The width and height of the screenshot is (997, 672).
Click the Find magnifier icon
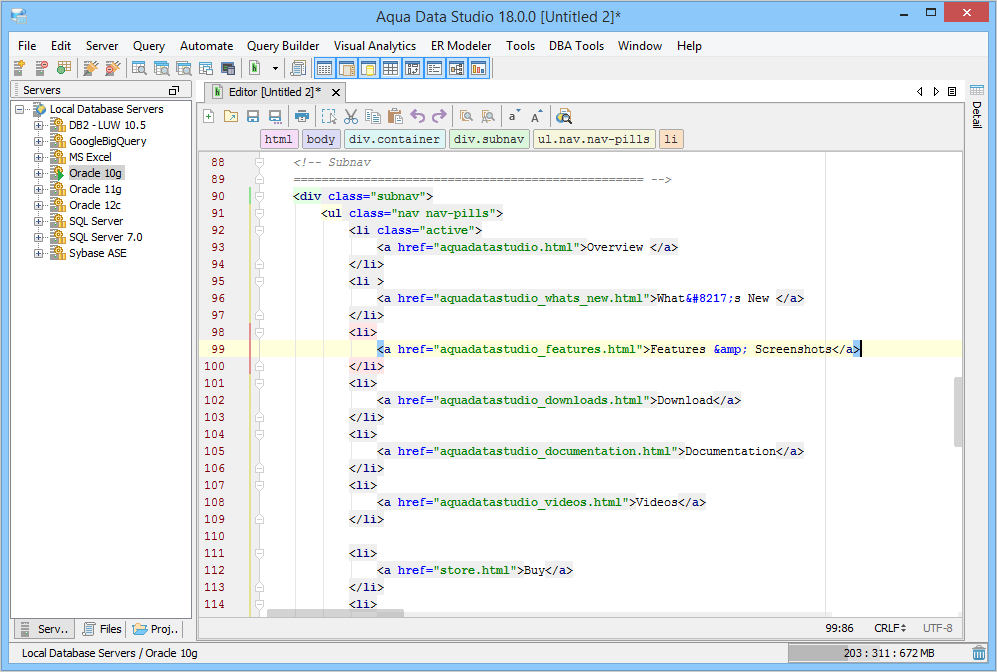[x=466, y=116]
